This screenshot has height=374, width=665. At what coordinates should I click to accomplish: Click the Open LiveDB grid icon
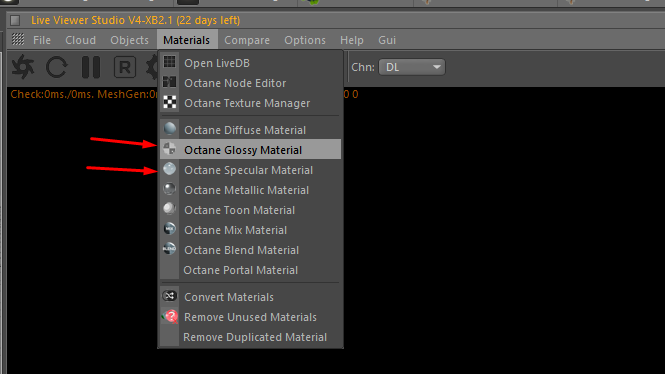click(170, 62)
